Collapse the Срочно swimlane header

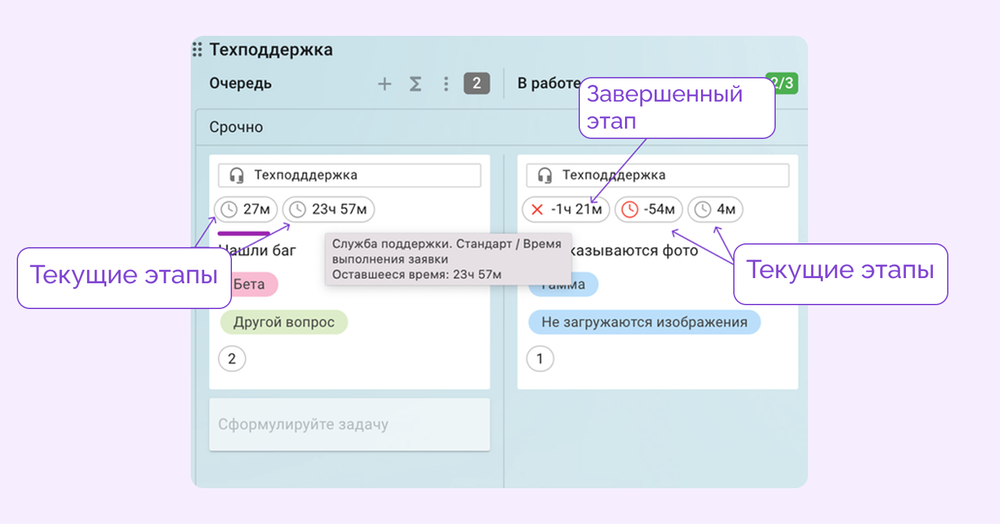coord(237,127)
